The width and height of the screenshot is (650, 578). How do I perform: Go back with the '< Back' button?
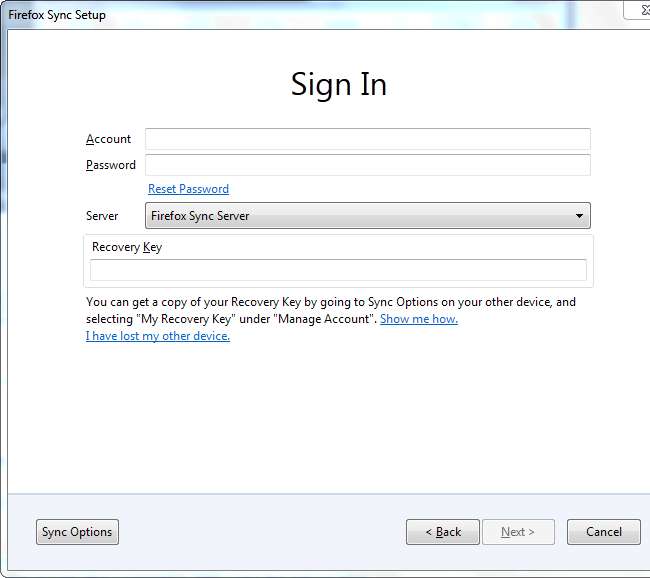click(x=443, y=532)
